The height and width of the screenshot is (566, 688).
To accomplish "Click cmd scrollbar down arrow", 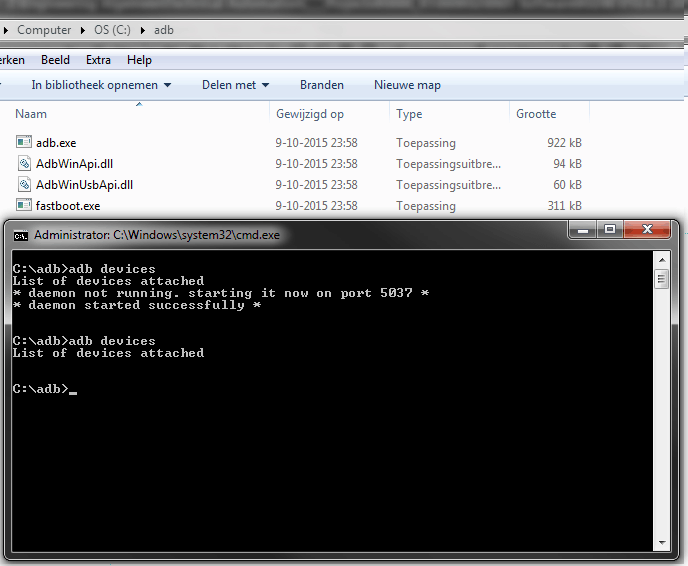I will click(x=662, y=543).
